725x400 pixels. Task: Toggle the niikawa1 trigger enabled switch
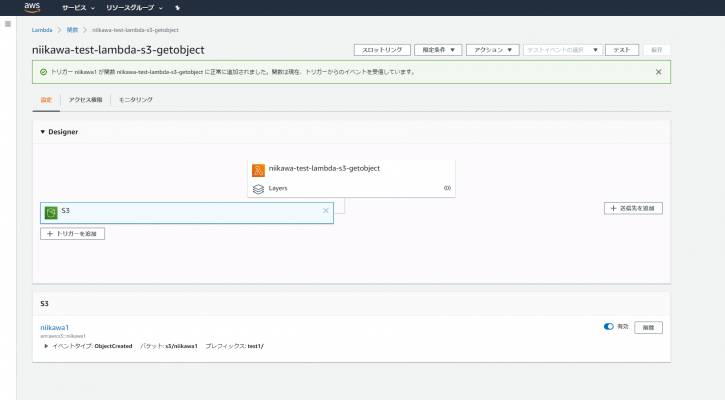[x=608, y=326]
